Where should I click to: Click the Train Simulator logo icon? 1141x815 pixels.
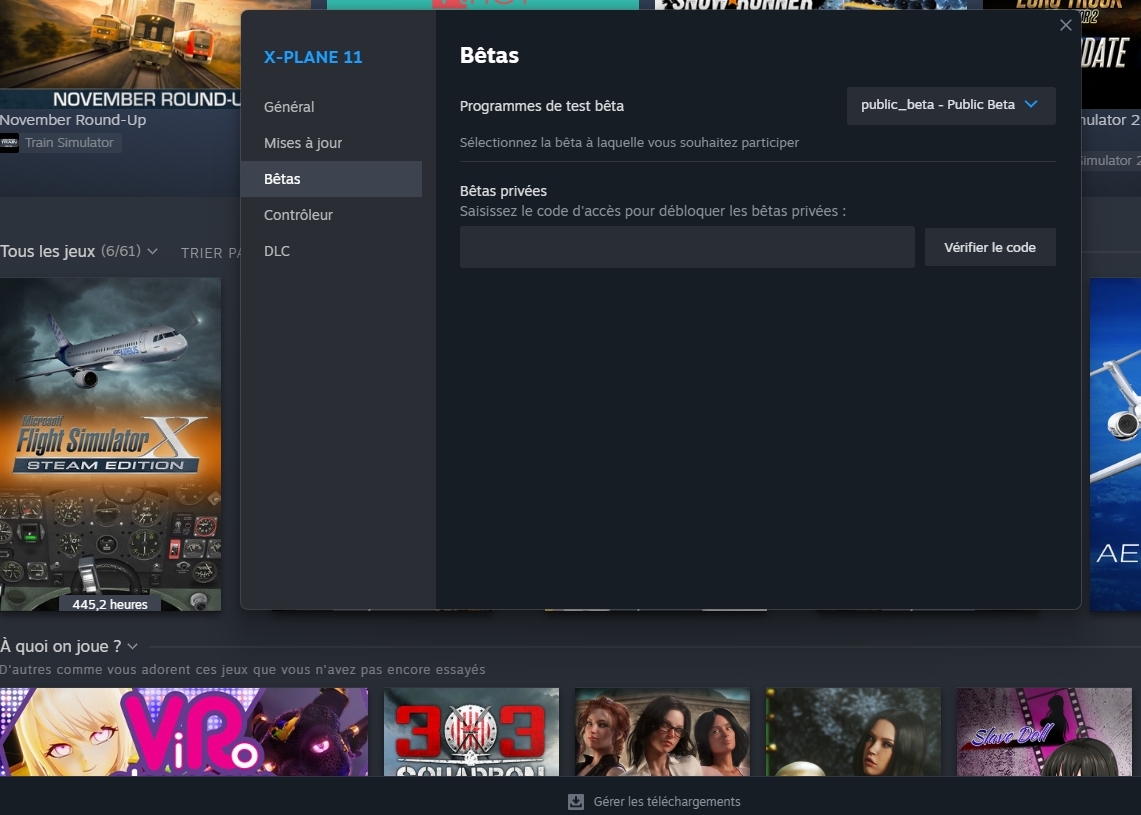click(x=9, y=143)
